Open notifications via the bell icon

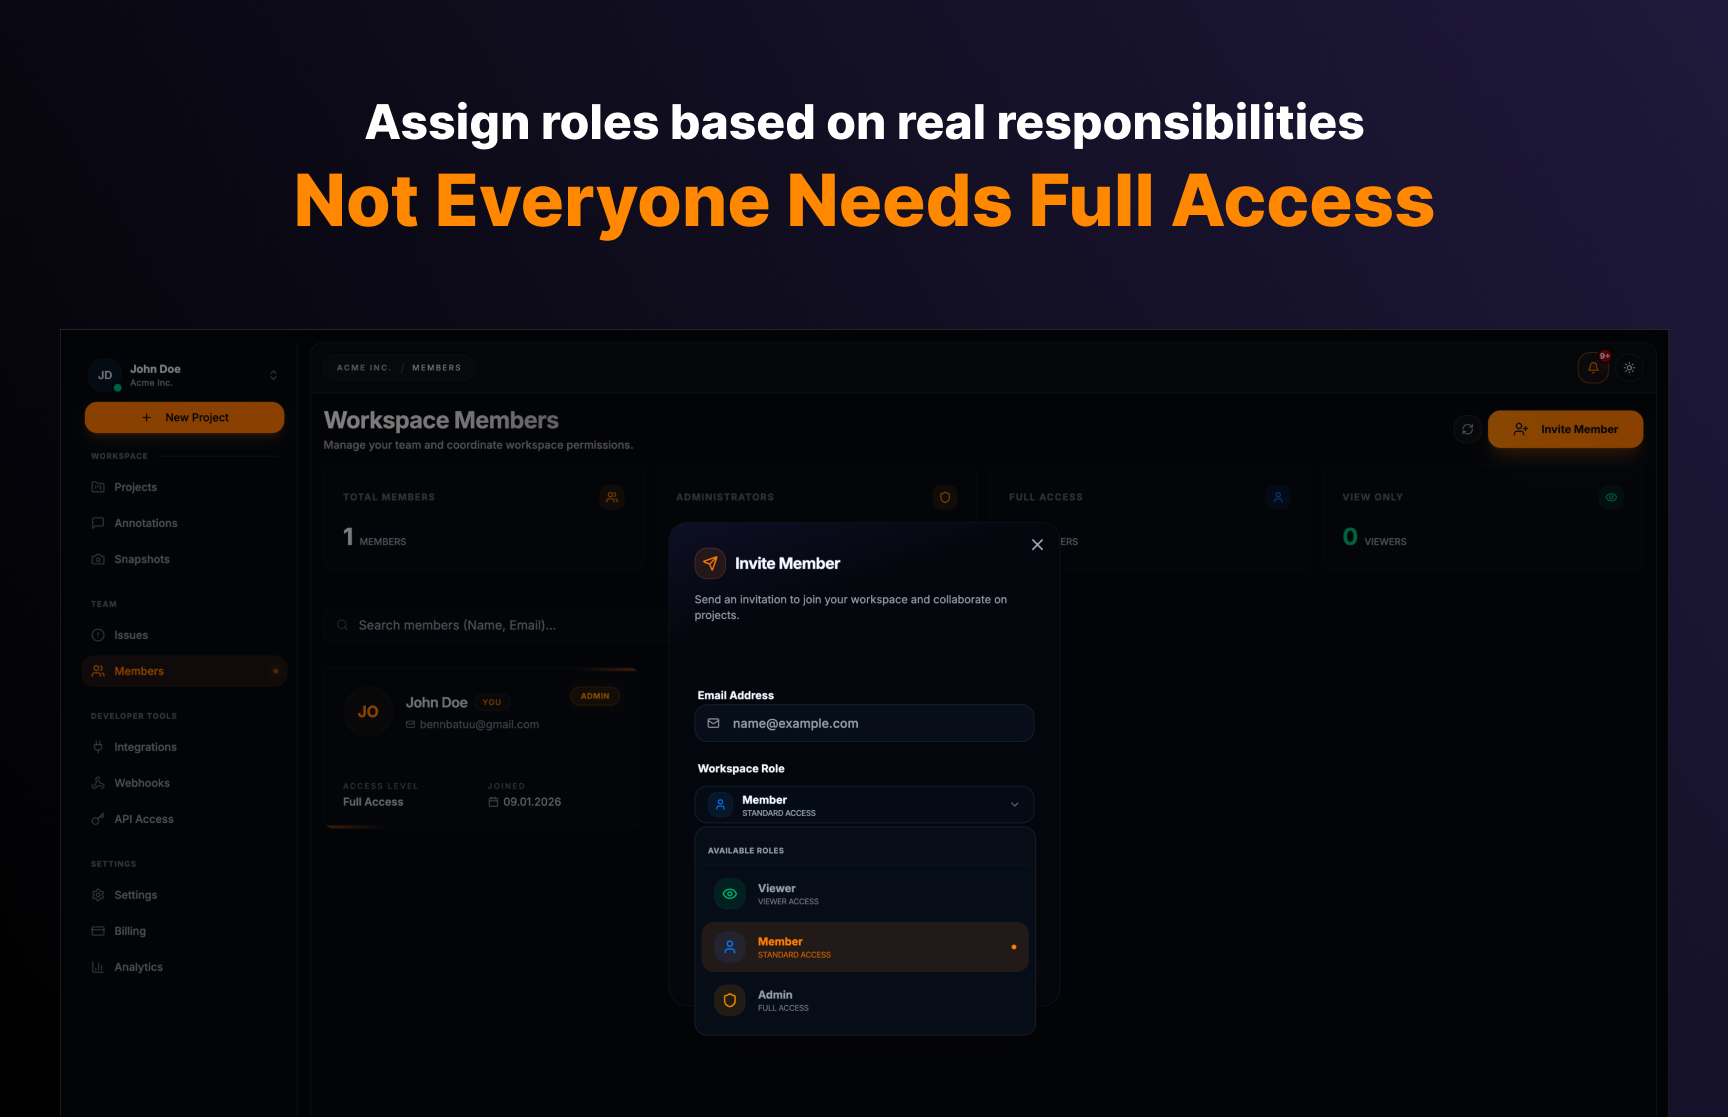click(1593, 368)
